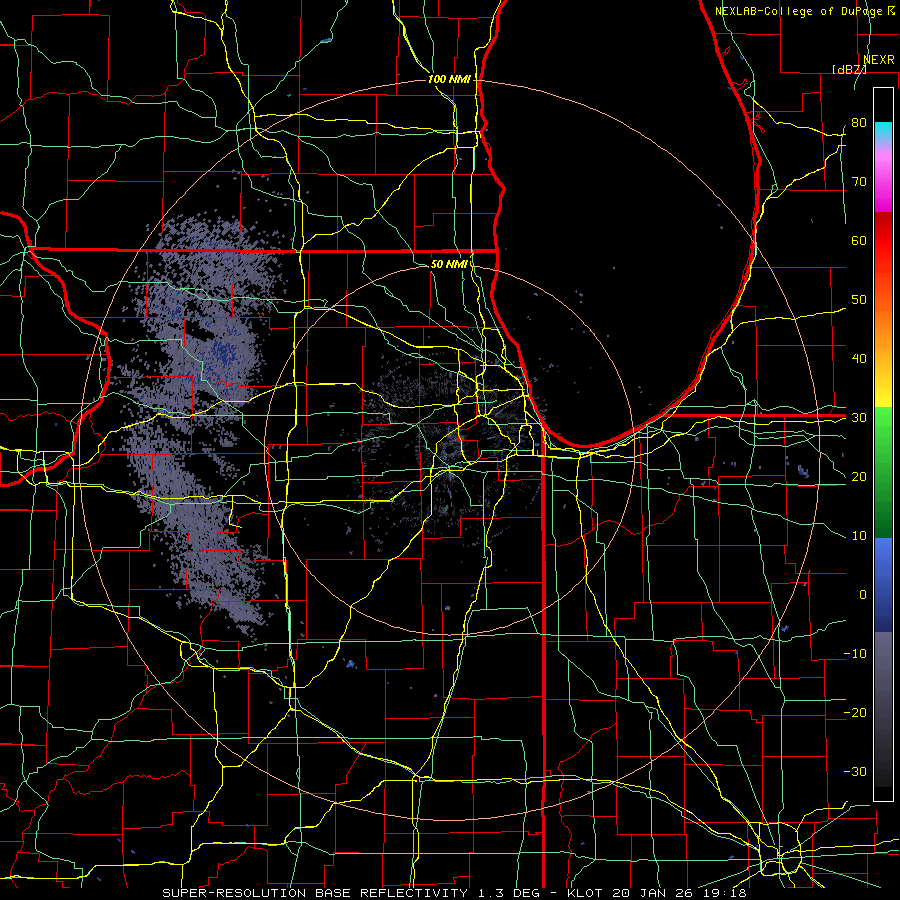Click the 20 value on the dBZ scale
Viewport: 900px width, 900px height.
pos(859,476)
